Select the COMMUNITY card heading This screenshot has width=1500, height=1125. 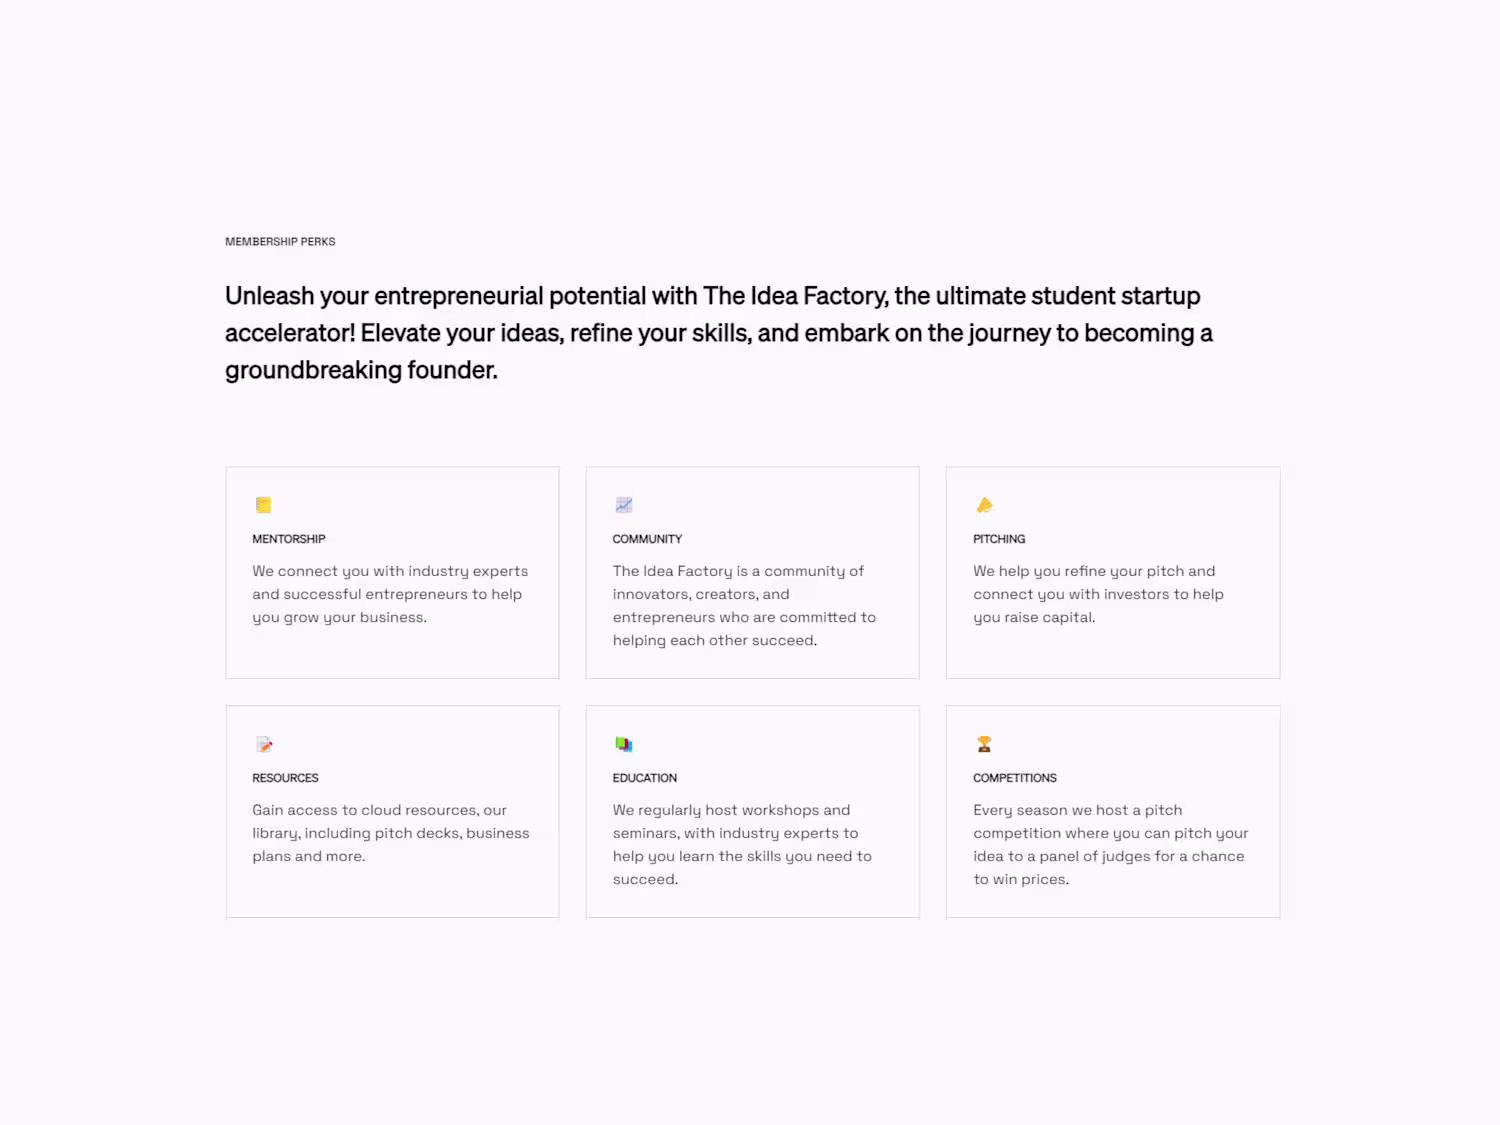click(647, 539)
